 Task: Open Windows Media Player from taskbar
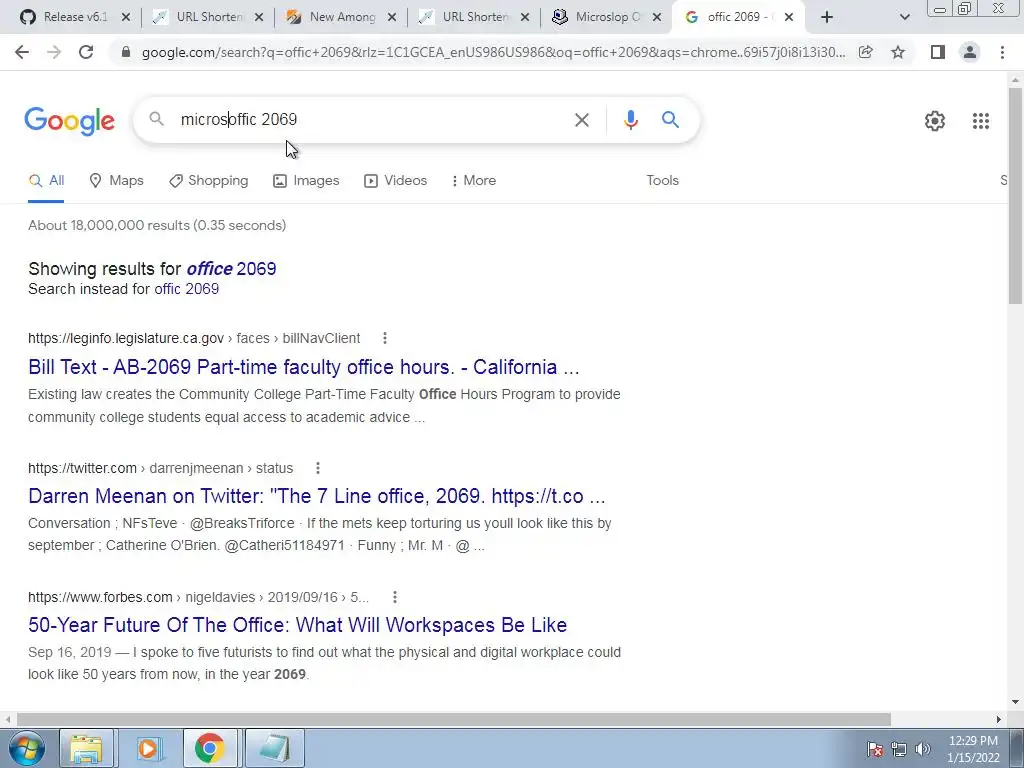[x=148, y=748]
